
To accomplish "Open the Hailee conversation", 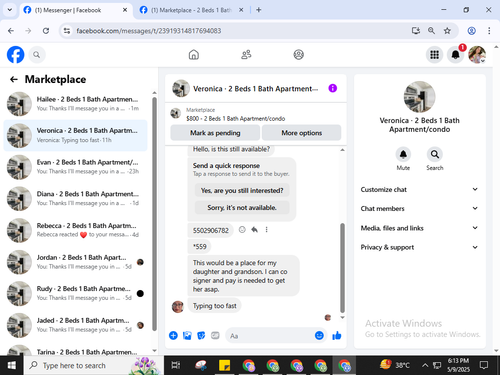I will tap(75, 104).
